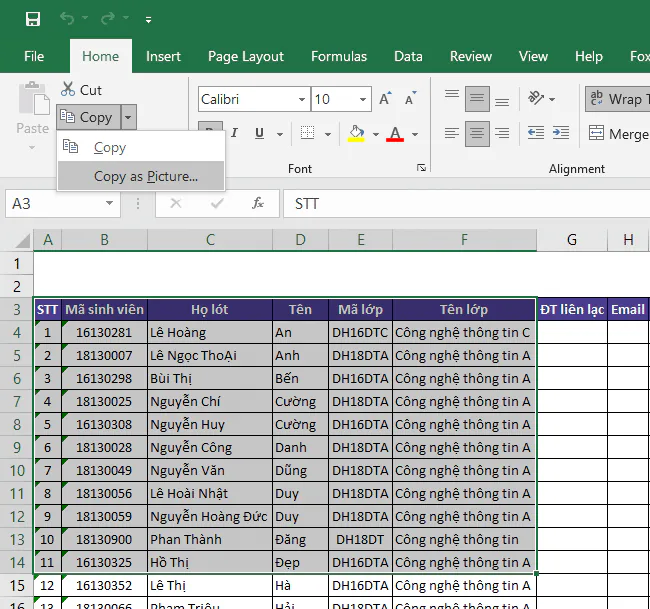The image size is (650, 609).
Task: Click Increase Font Size icon
Action: pyautogui.click(x=385, y=99)
